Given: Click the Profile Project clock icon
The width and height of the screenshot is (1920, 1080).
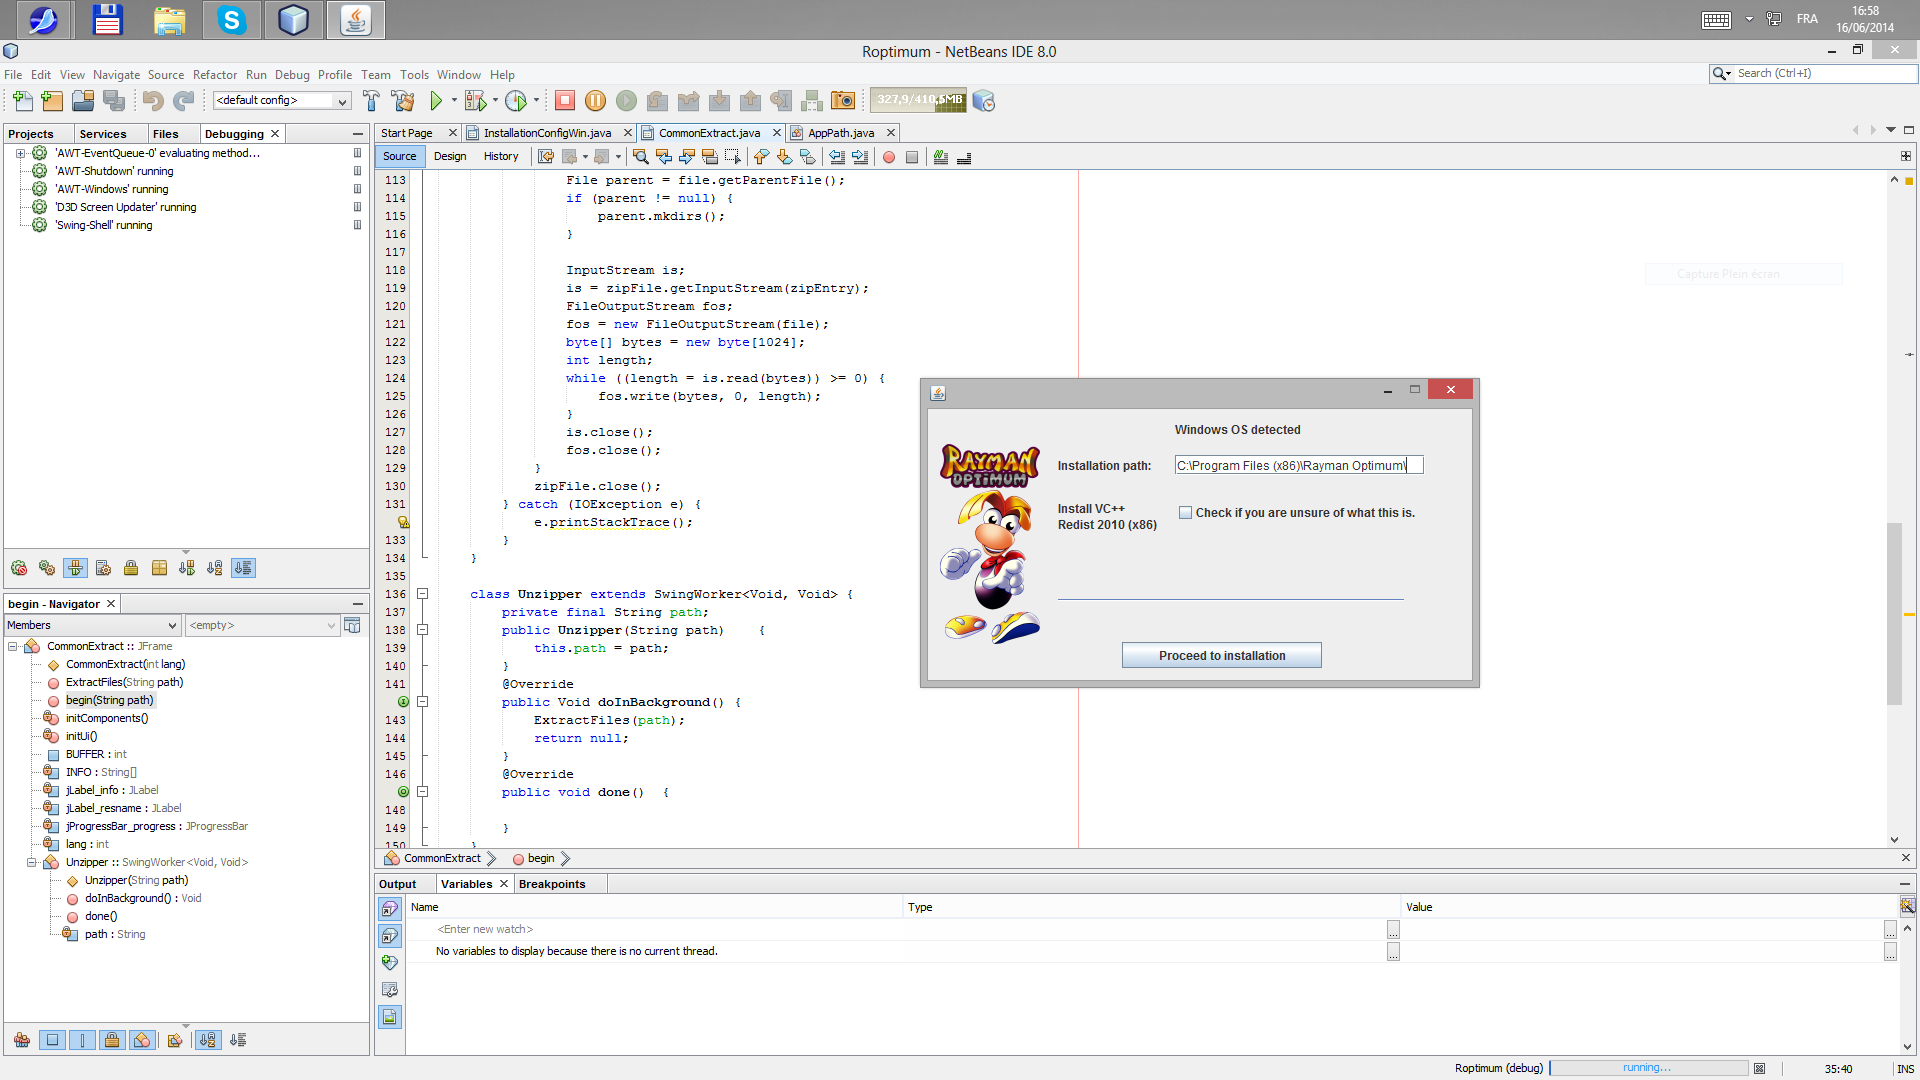Looking at the screenshot, I should (516, 101).
